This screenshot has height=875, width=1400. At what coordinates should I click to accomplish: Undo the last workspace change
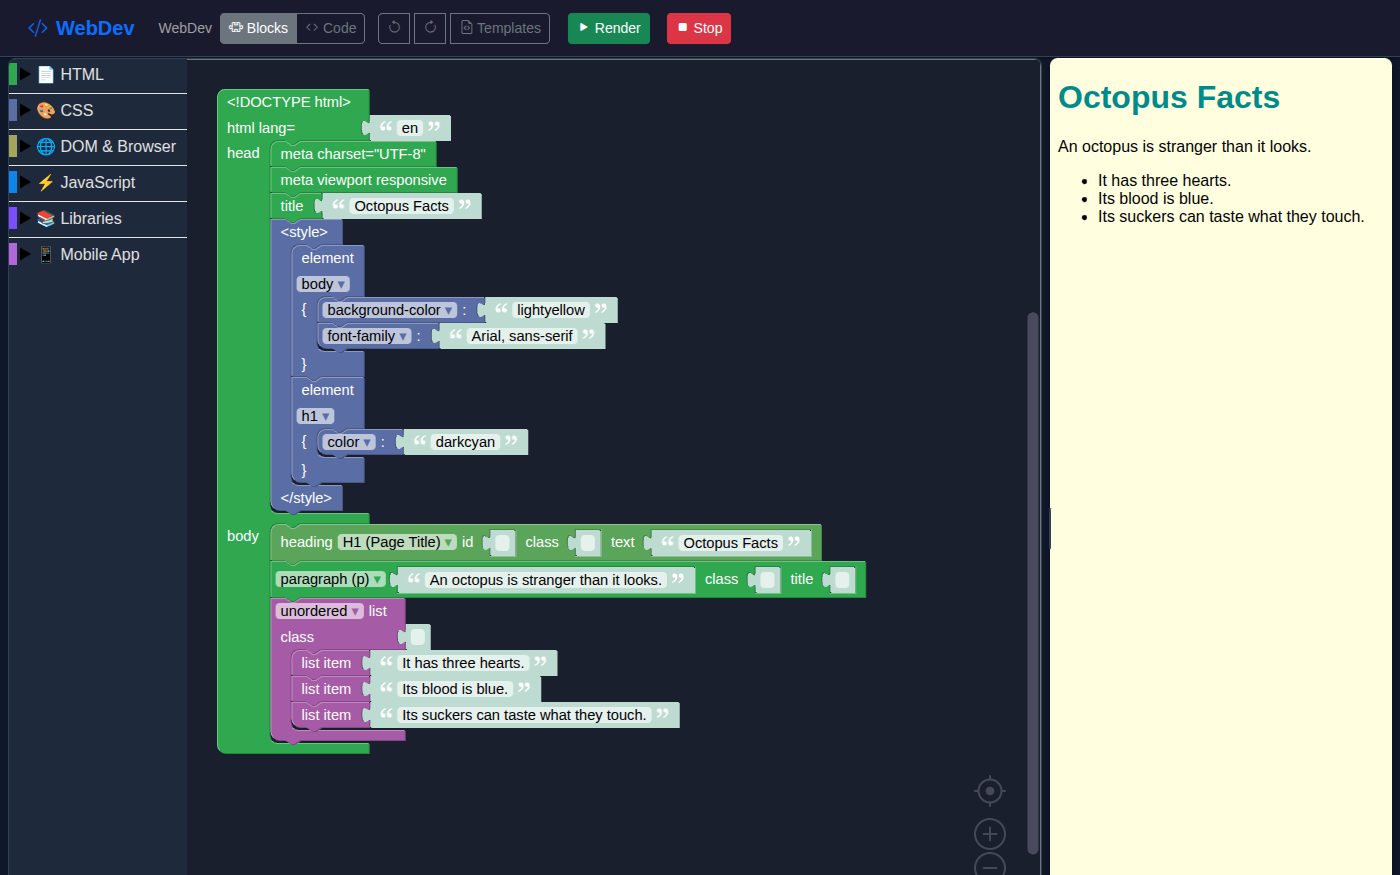point(394,28)
